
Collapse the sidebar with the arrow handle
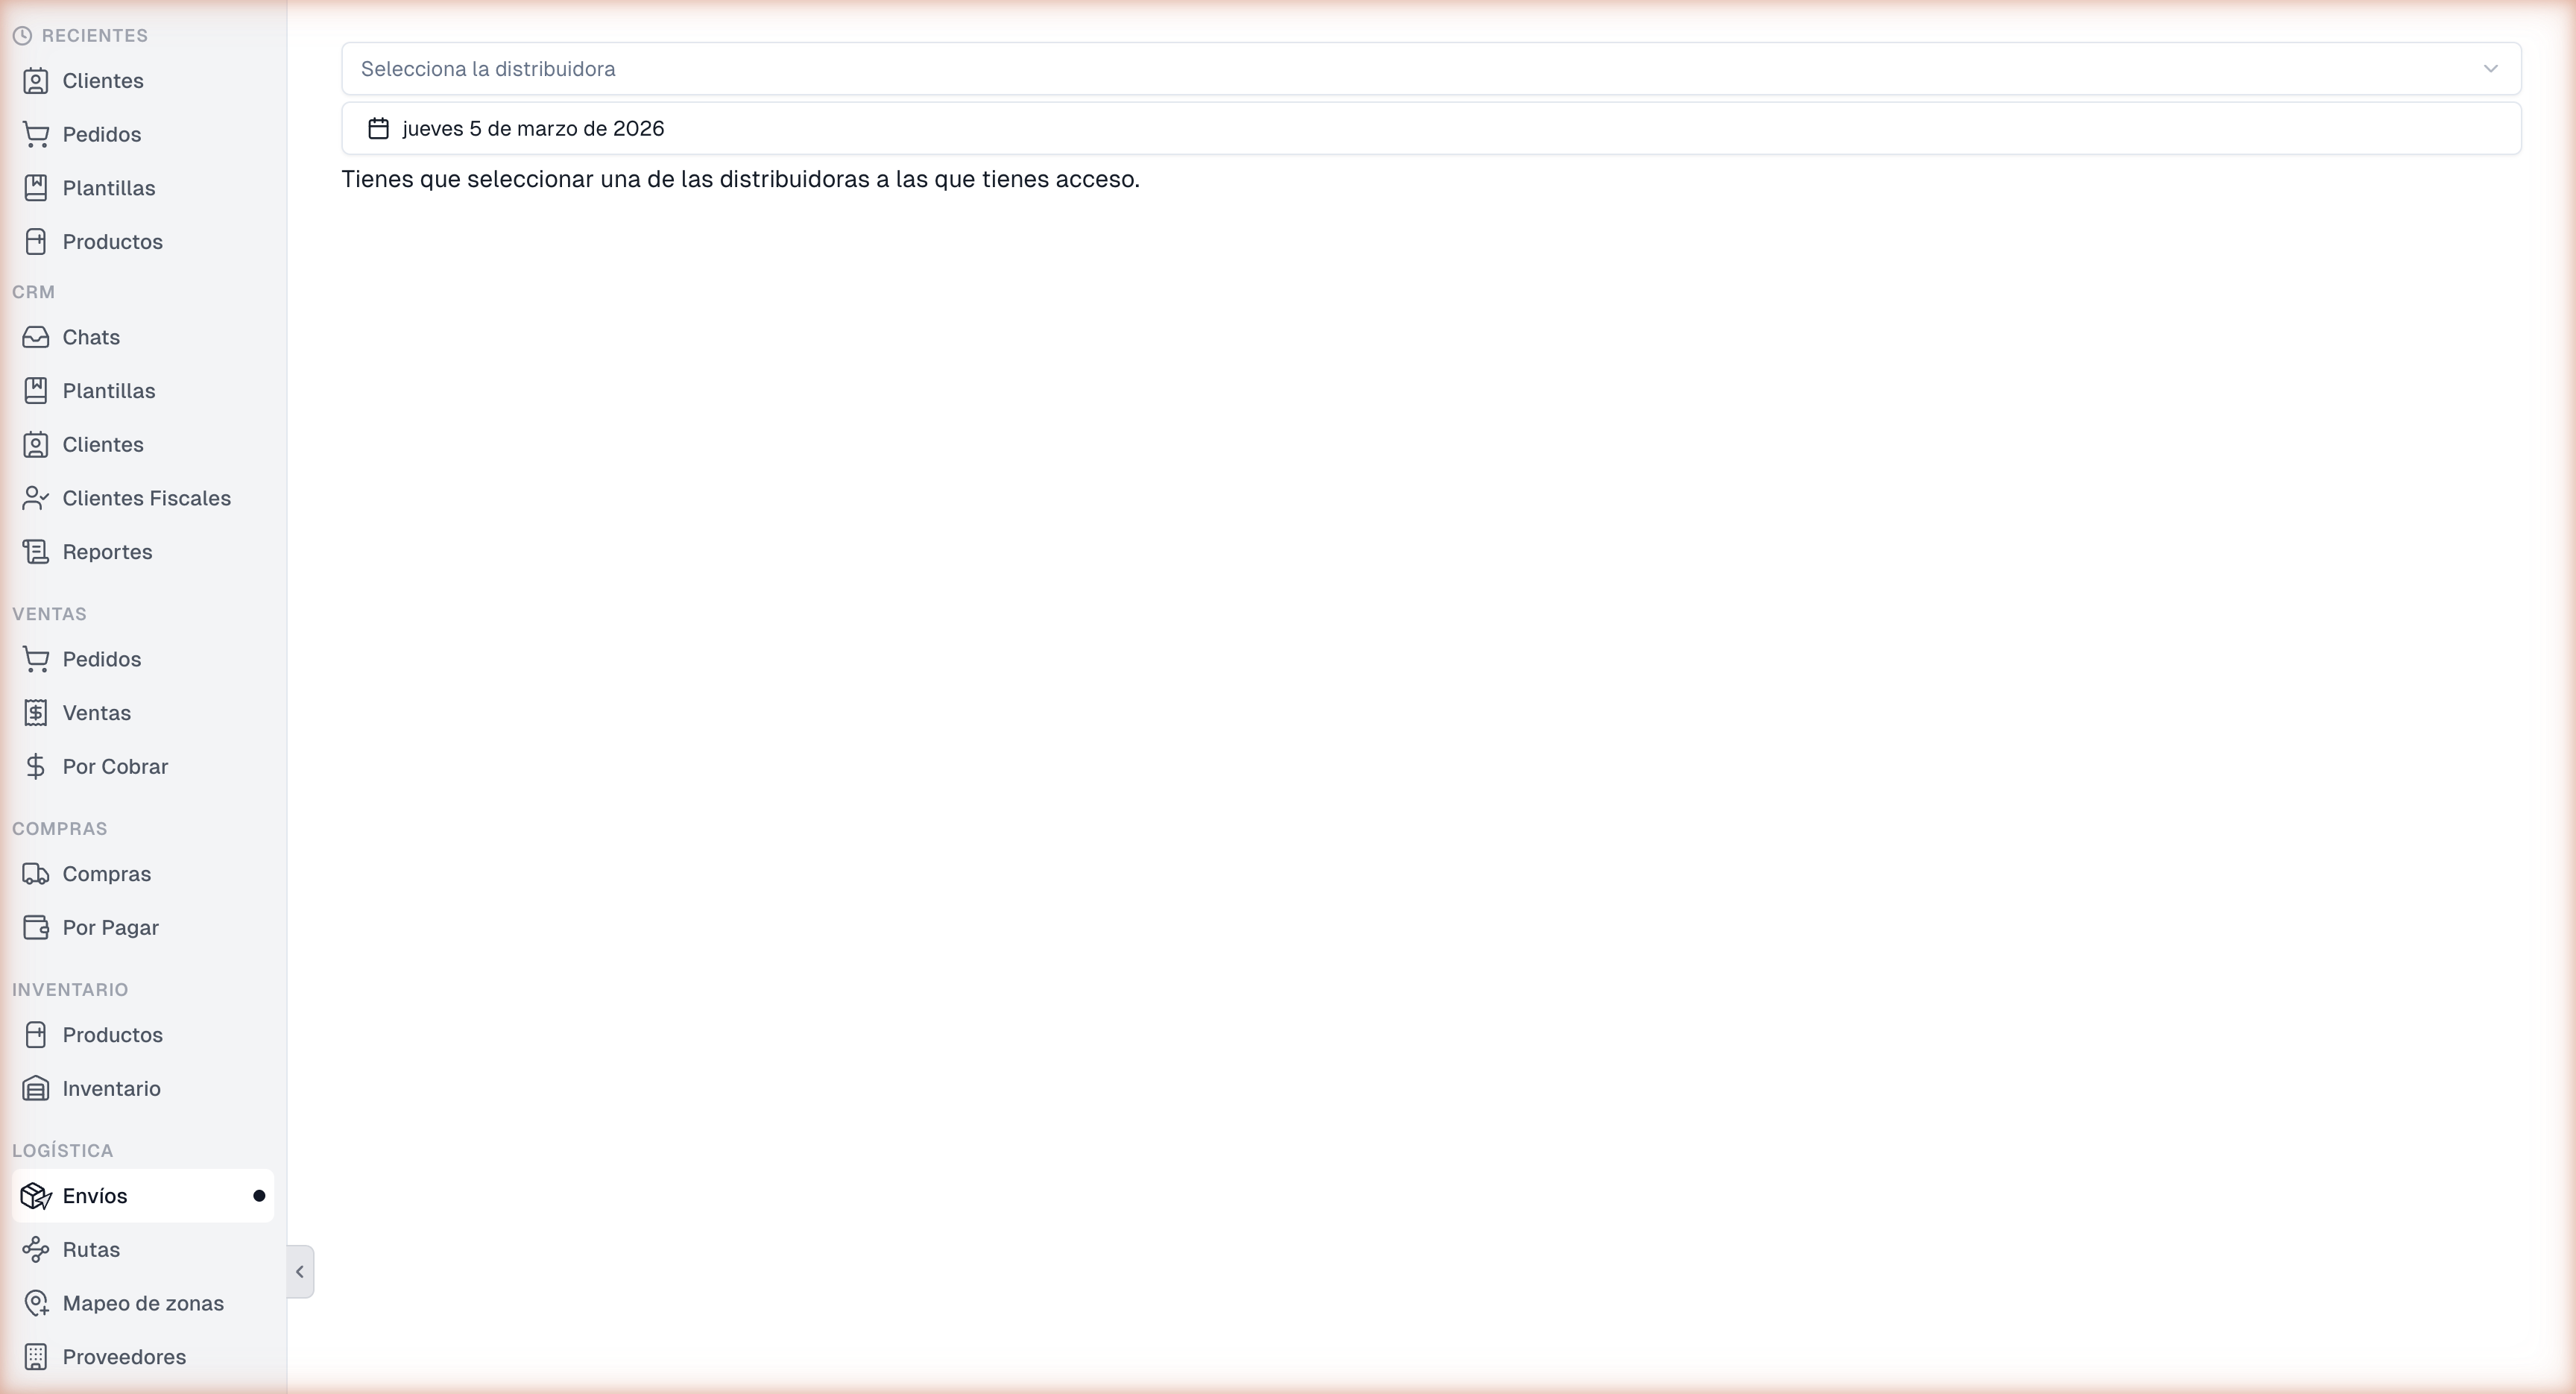click(x=300, y=1272)
